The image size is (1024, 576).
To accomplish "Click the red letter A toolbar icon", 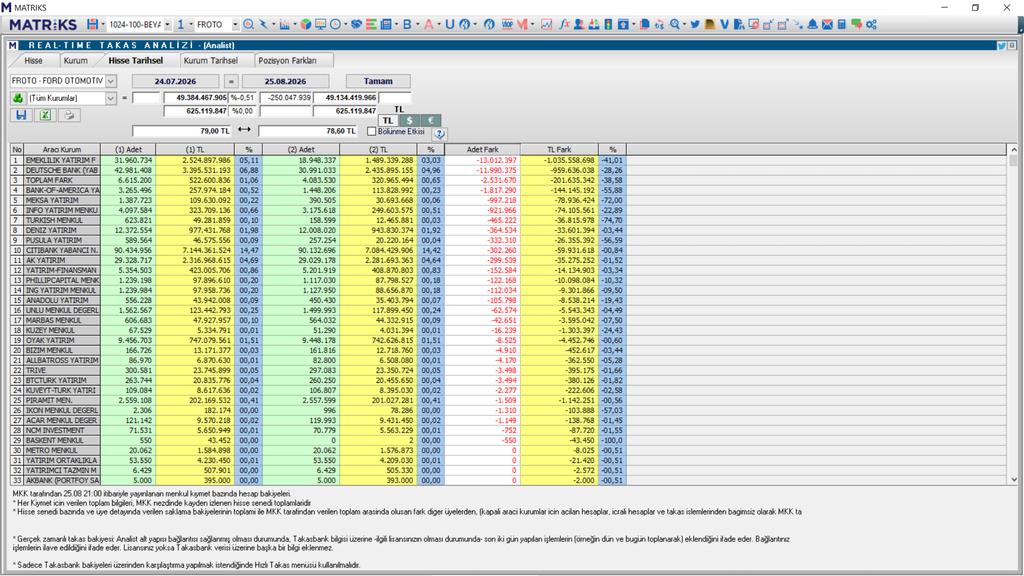I will [428, 24].
